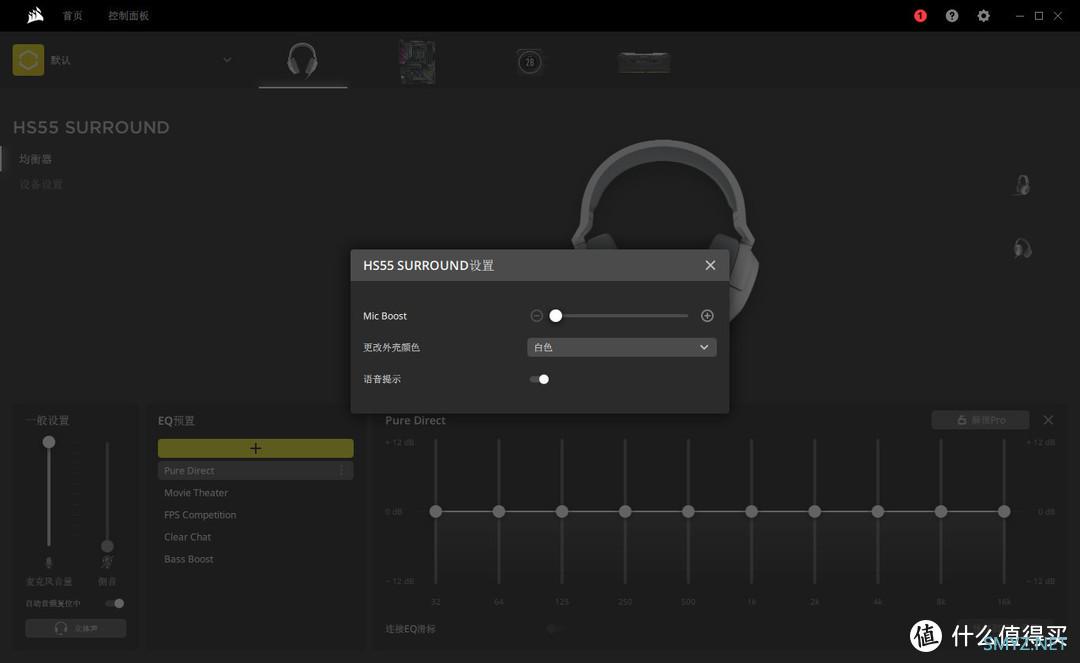This screenshot has height=663, width=1080.
Task: Click the 250 Hz EQ band knob
Action: point(625,512)
